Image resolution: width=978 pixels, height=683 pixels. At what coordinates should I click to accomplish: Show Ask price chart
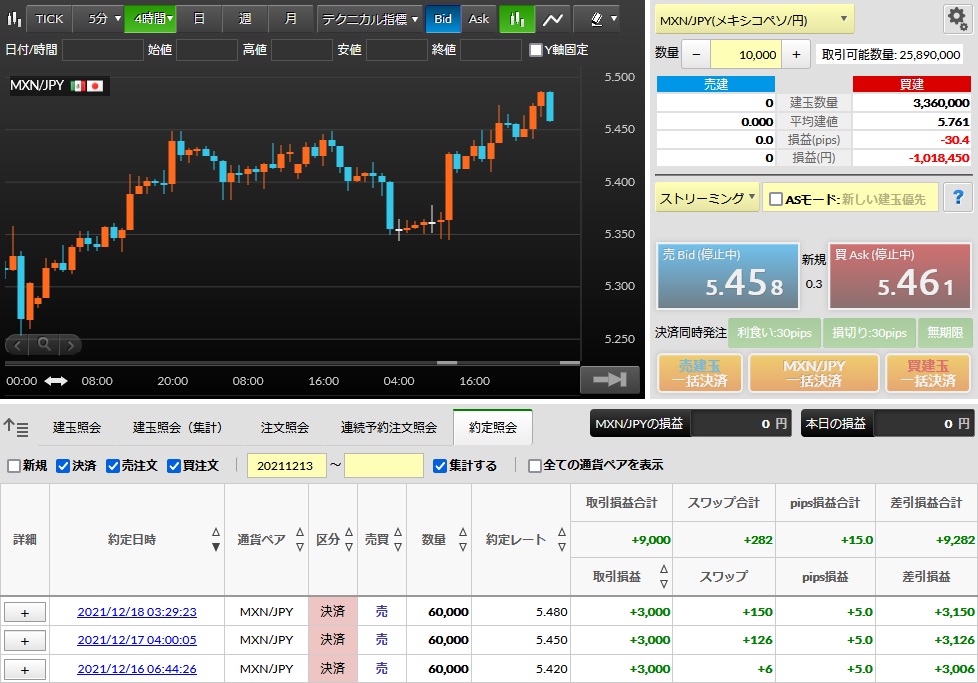[479, 19]
